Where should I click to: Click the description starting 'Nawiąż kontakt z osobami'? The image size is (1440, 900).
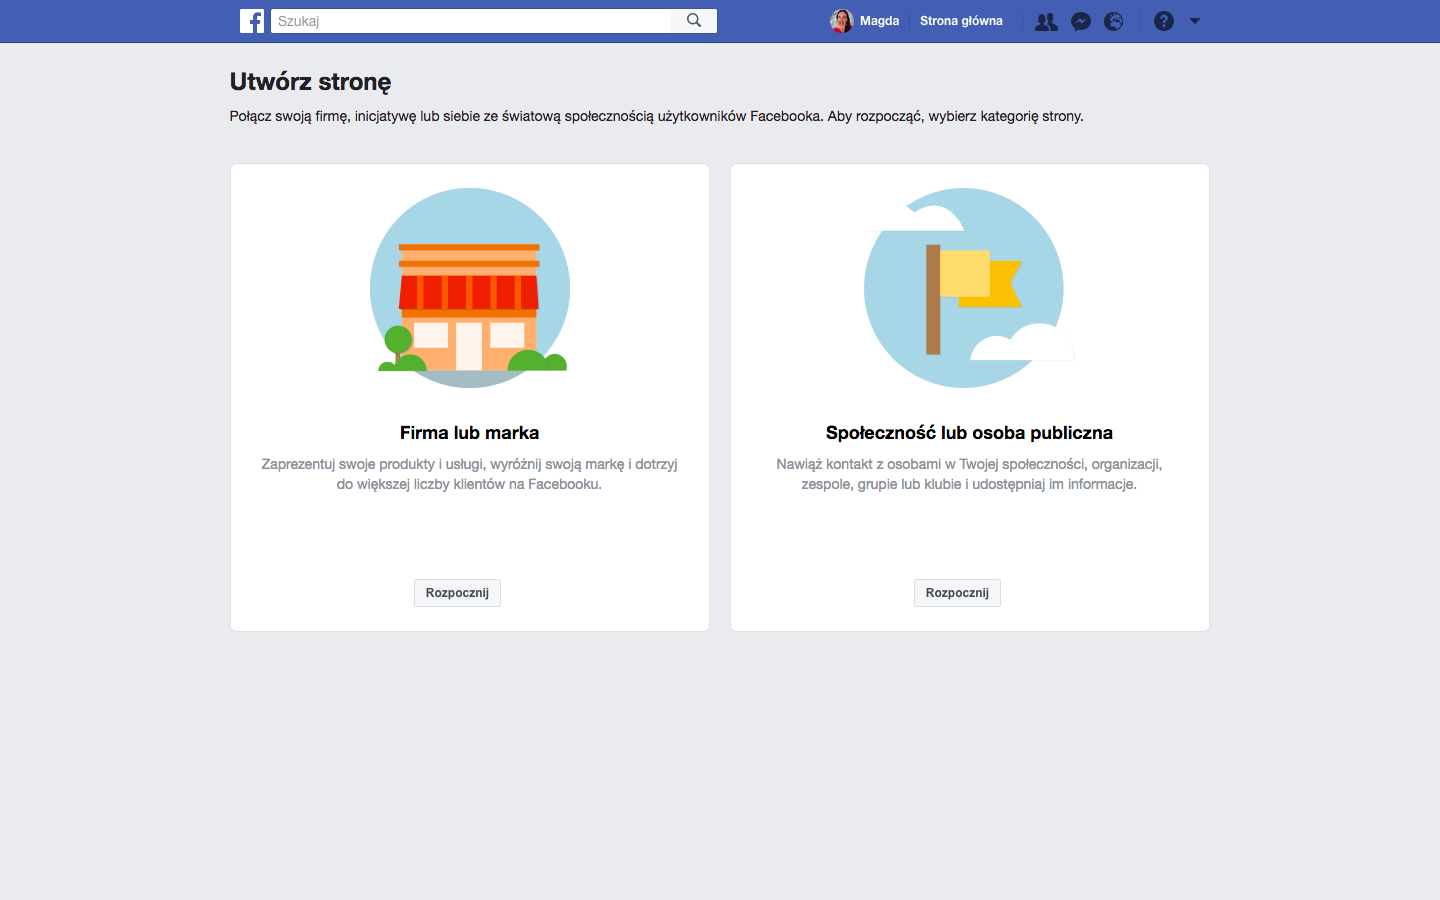[x=969, y=474]
